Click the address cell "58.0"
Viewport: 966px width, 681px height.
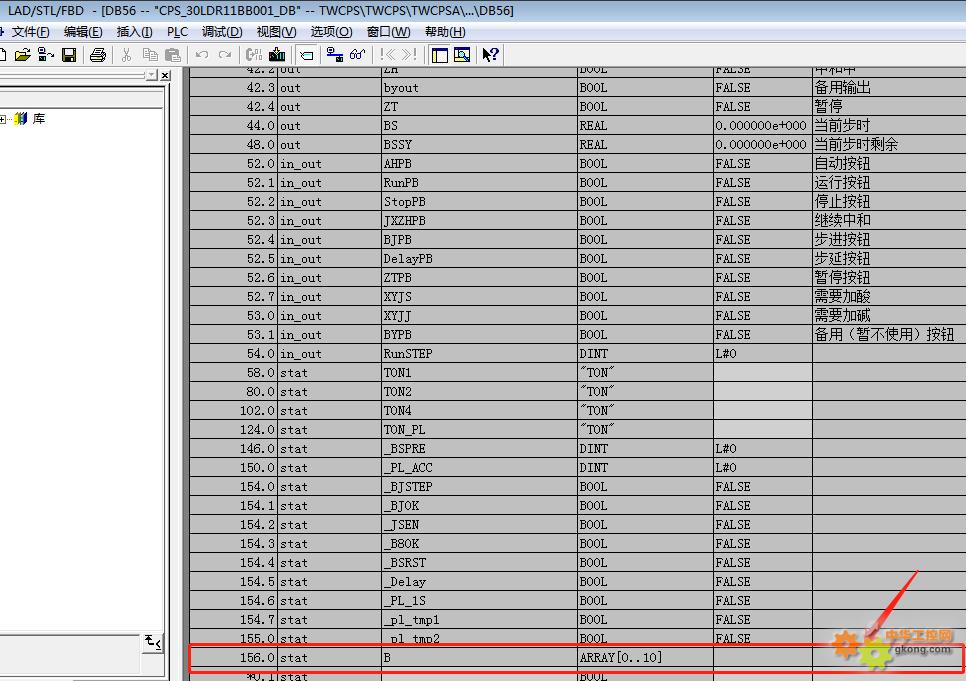point(233,373)
